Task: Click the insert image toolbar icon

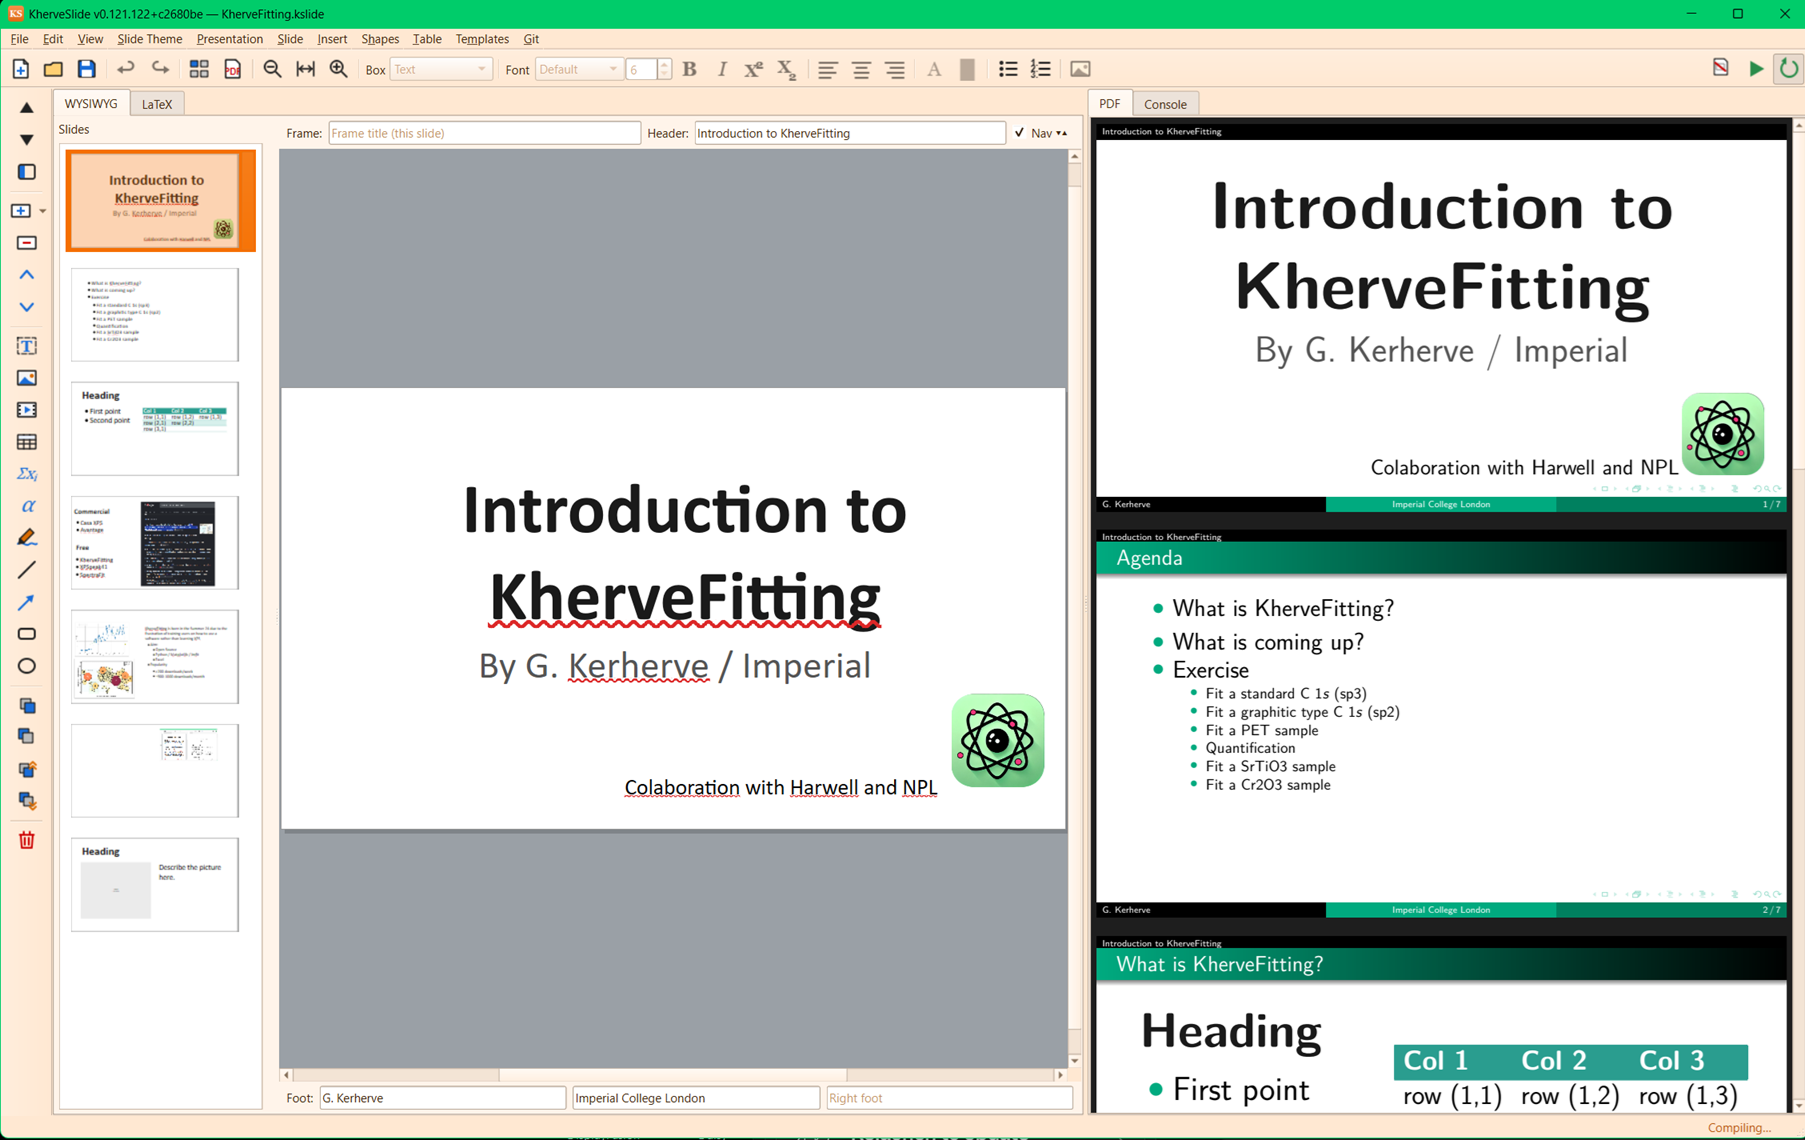Action: click(1080, 69)
